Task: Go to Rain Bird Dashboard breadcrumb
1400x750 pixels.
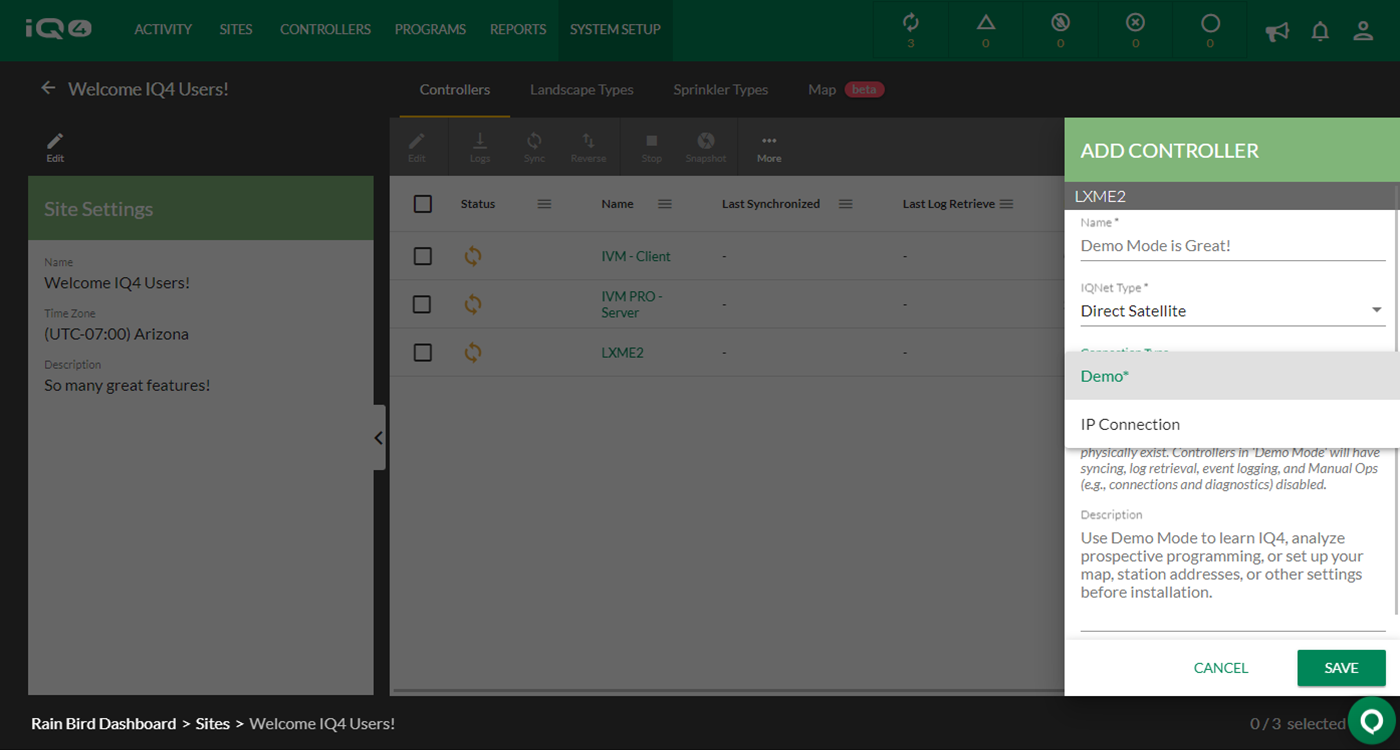Action: coord(103,723)
